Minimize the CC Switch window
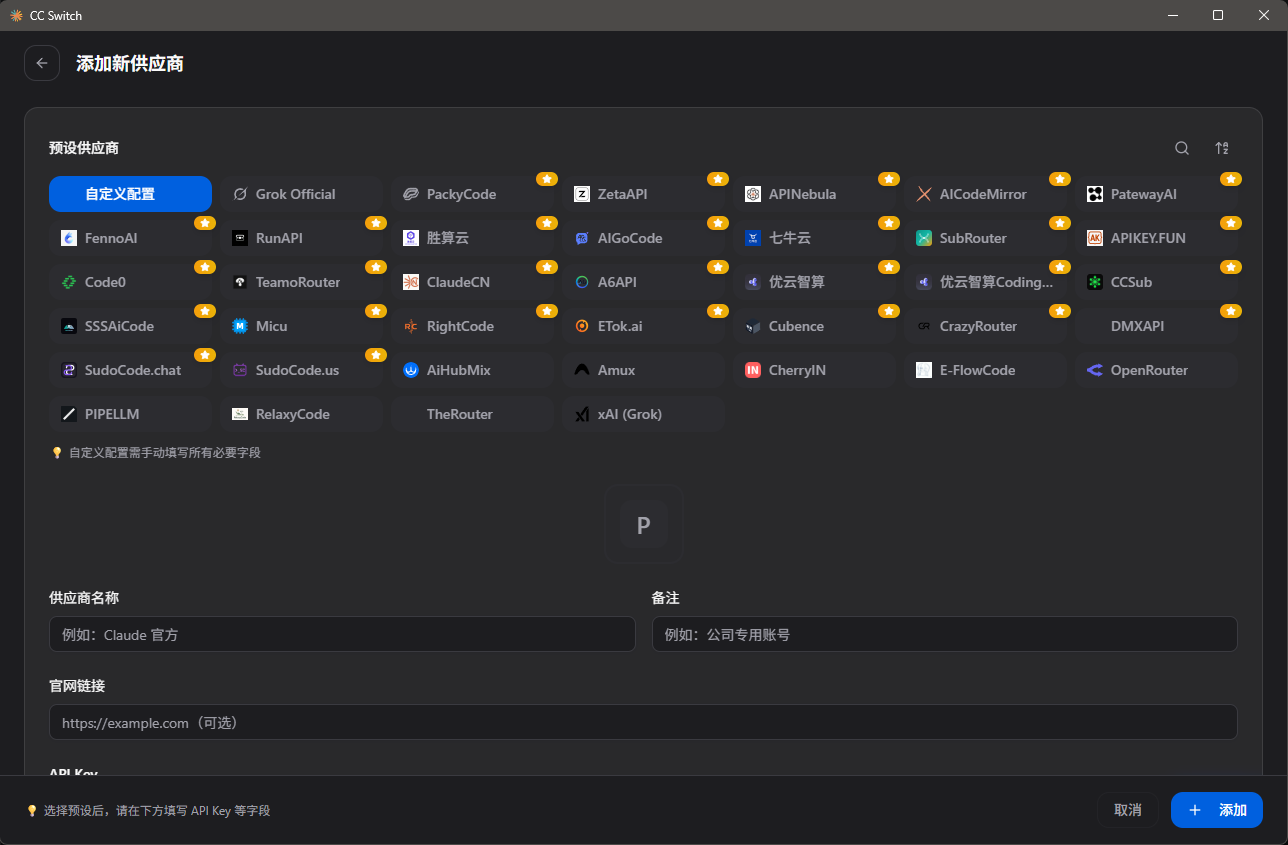The width and height of the screenshot is (1288, 845). 1172,15
